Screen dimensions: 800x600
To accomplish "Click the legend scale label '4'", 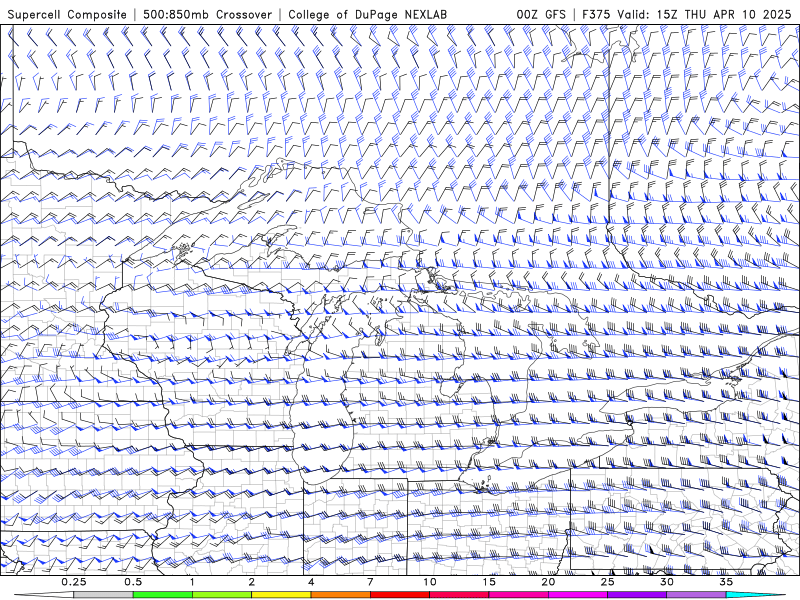I will click(x=311, y=582).
